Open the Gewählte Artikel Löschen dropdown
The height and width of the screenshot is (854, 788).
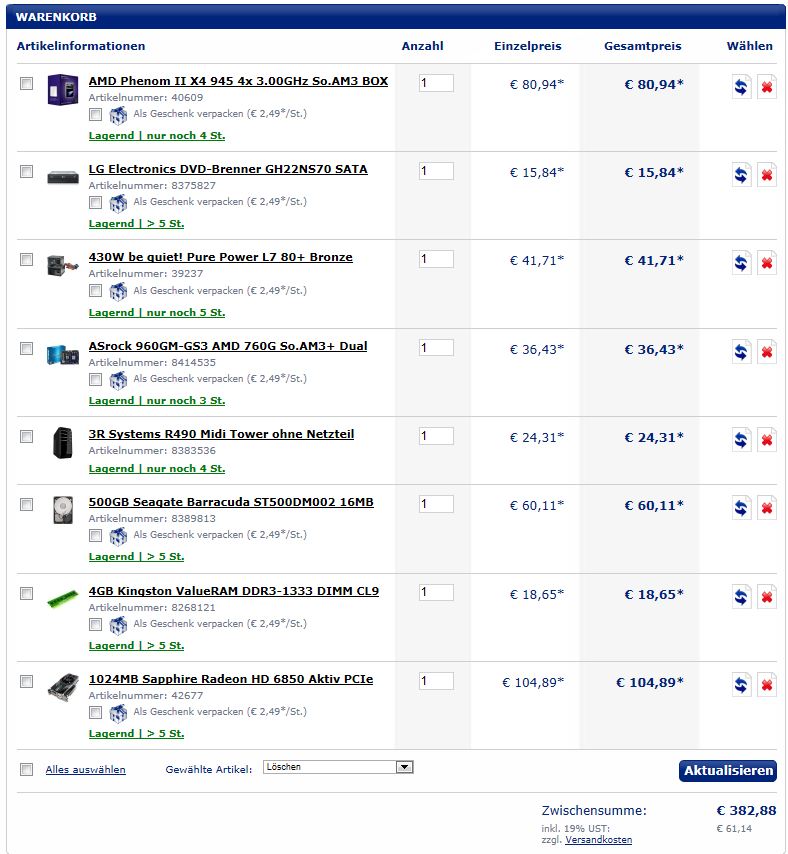coord(338,767)
